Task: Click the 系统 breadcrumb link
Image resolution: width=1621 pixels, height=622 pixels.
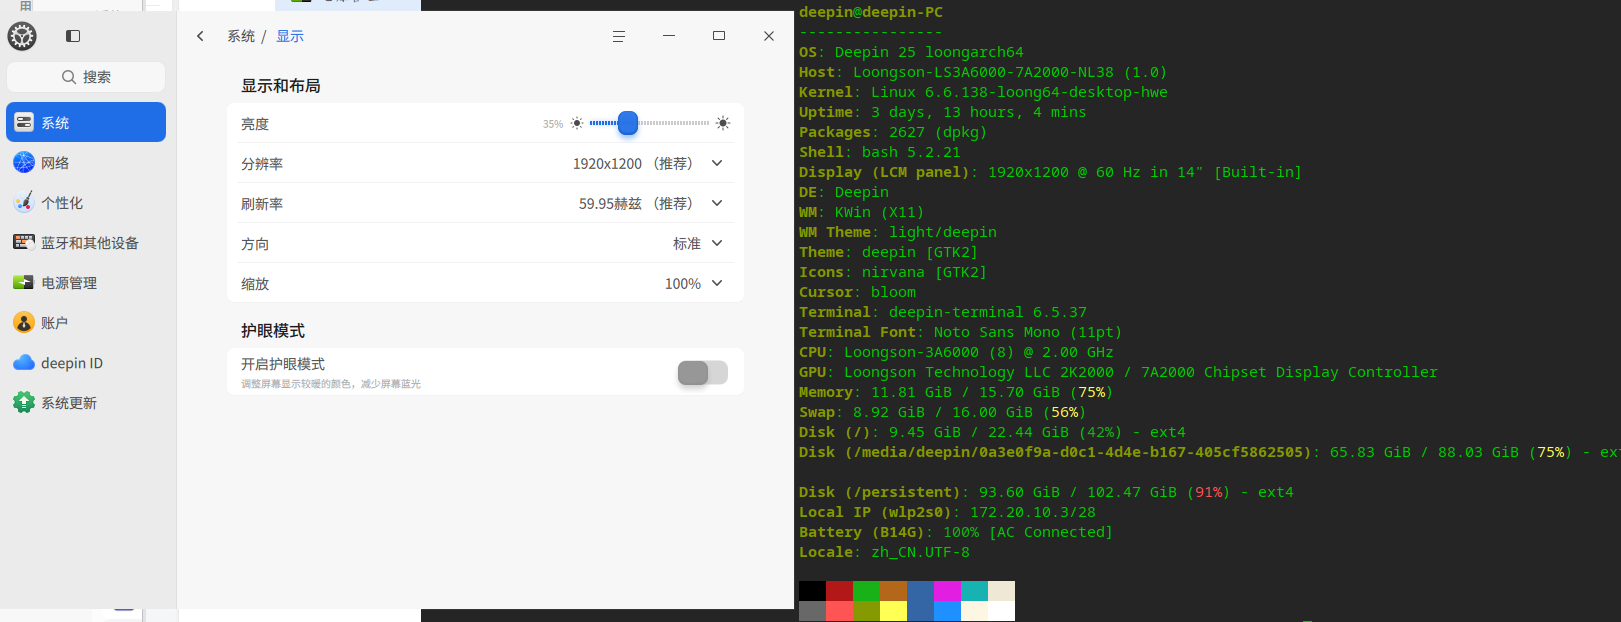Action: [241, 36]
